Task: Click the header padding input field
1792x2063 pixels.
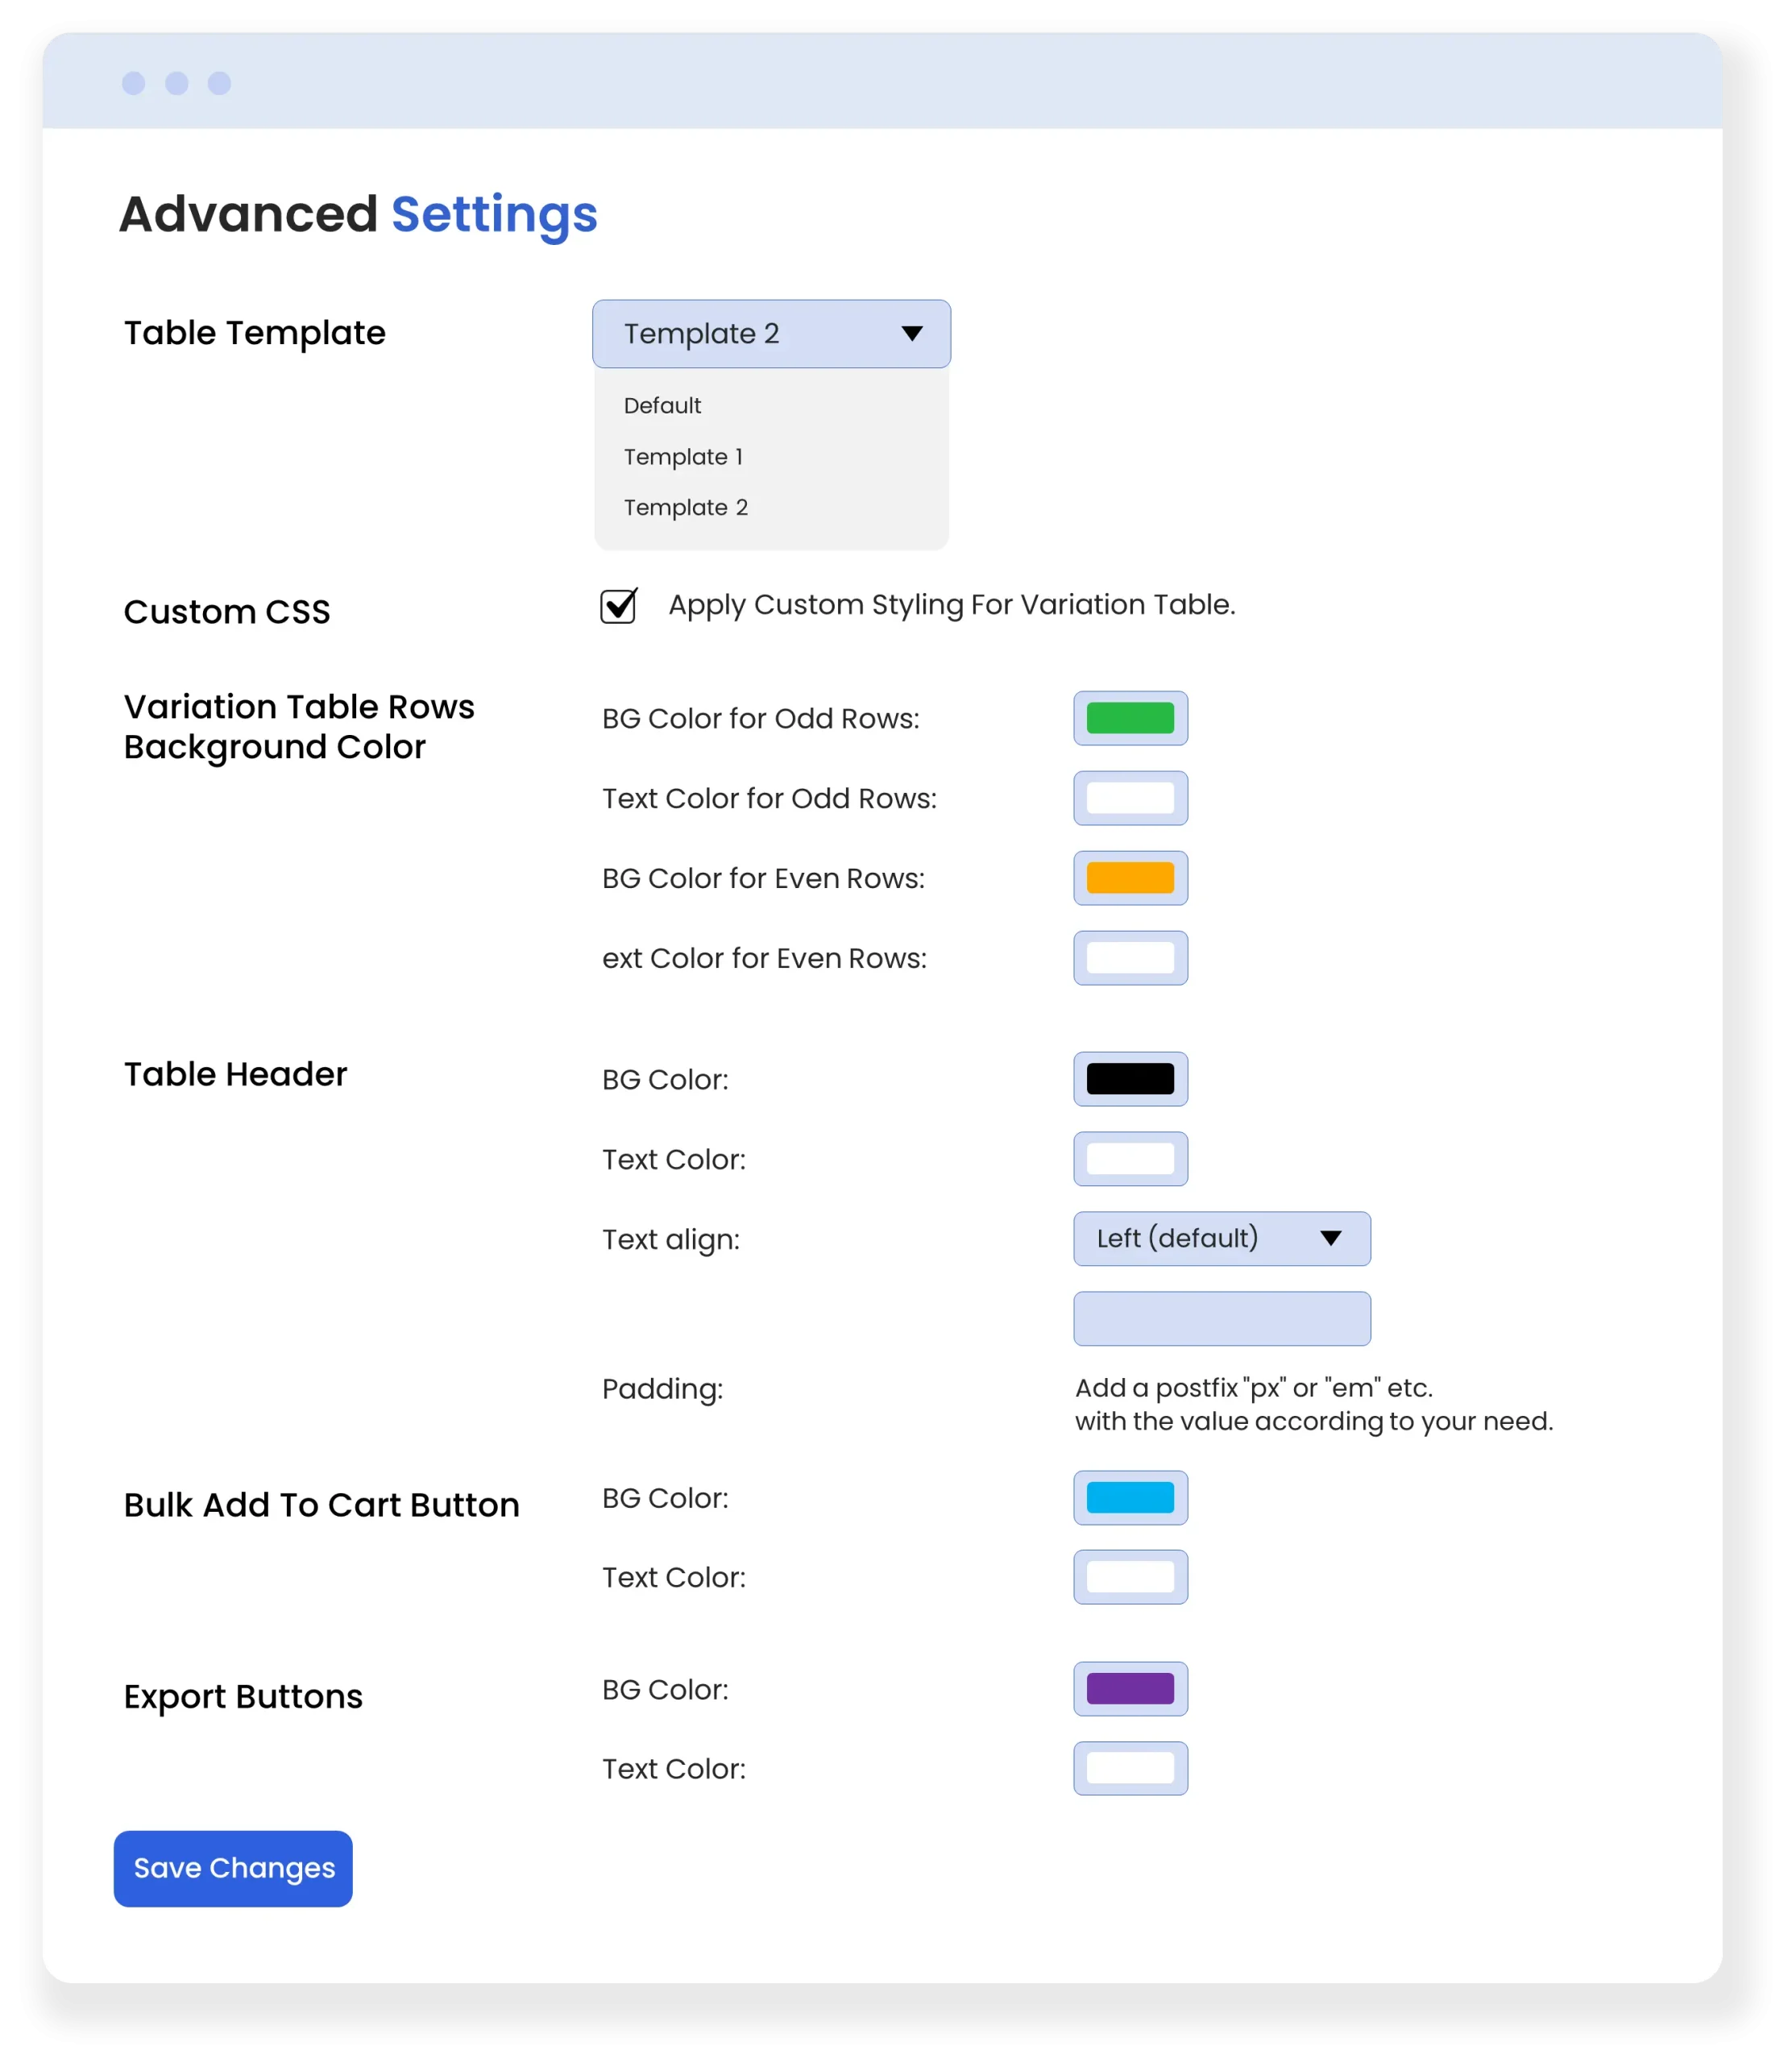Action: [x=1221, y=1319]
